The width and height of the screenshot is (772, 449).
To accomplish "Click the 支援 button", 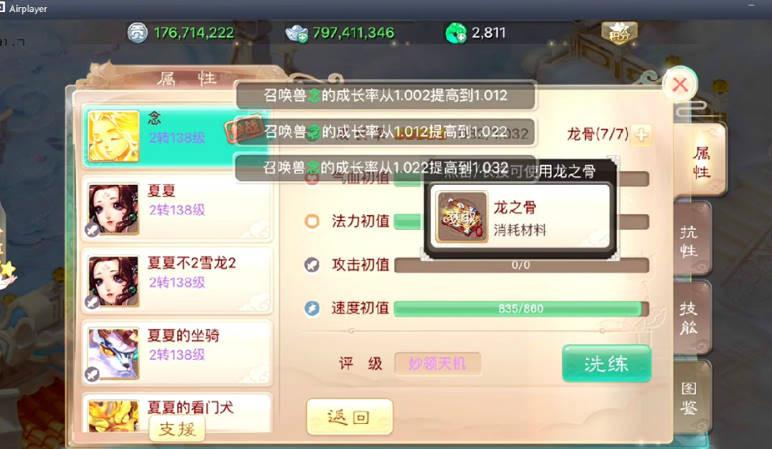I will click(177, 429).
